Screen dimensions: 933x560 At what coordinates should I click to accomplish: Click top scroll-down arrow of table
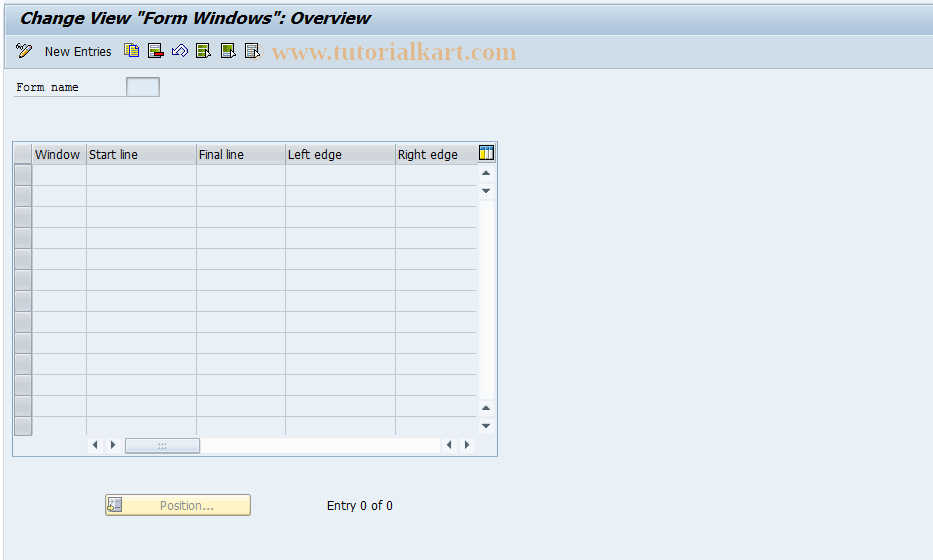point(486,191)
